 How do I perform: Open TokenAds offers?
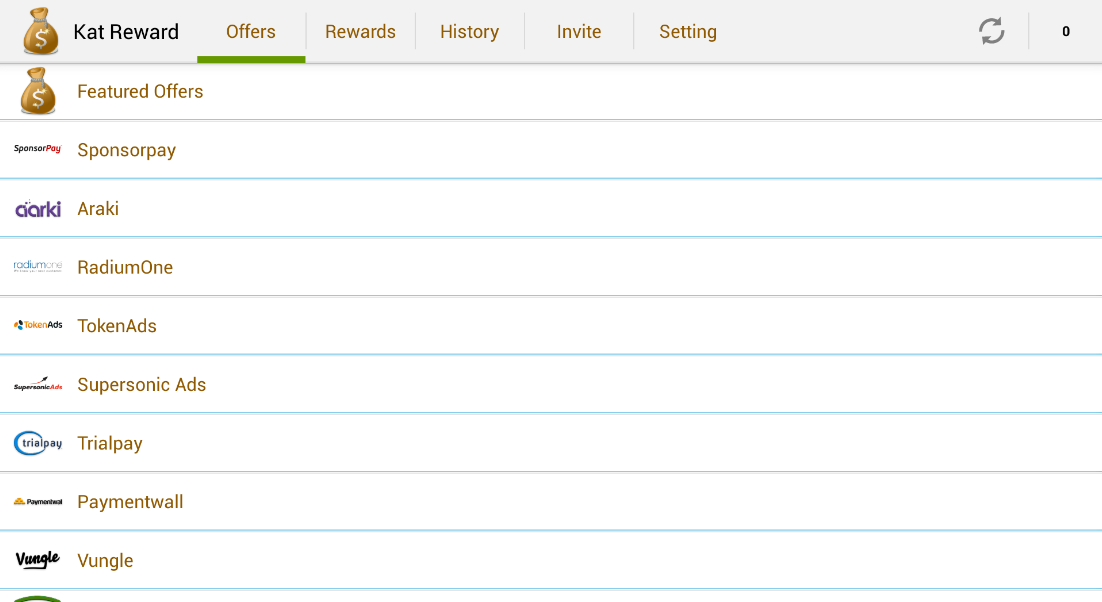(551, 326)
